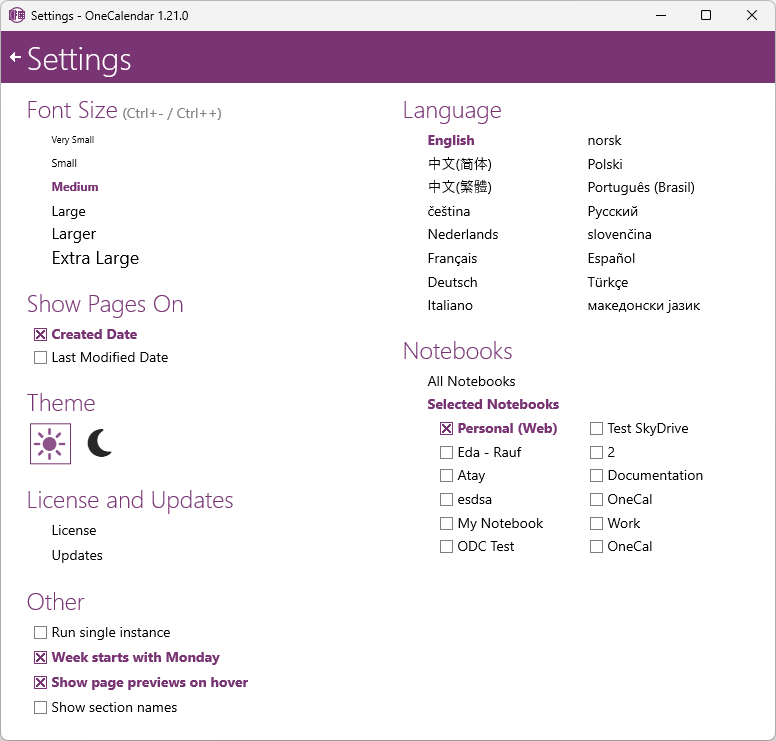Choose Small font size
Viewport: 776px width, 741px height.
pyautogui.click(x=64, y=163)
